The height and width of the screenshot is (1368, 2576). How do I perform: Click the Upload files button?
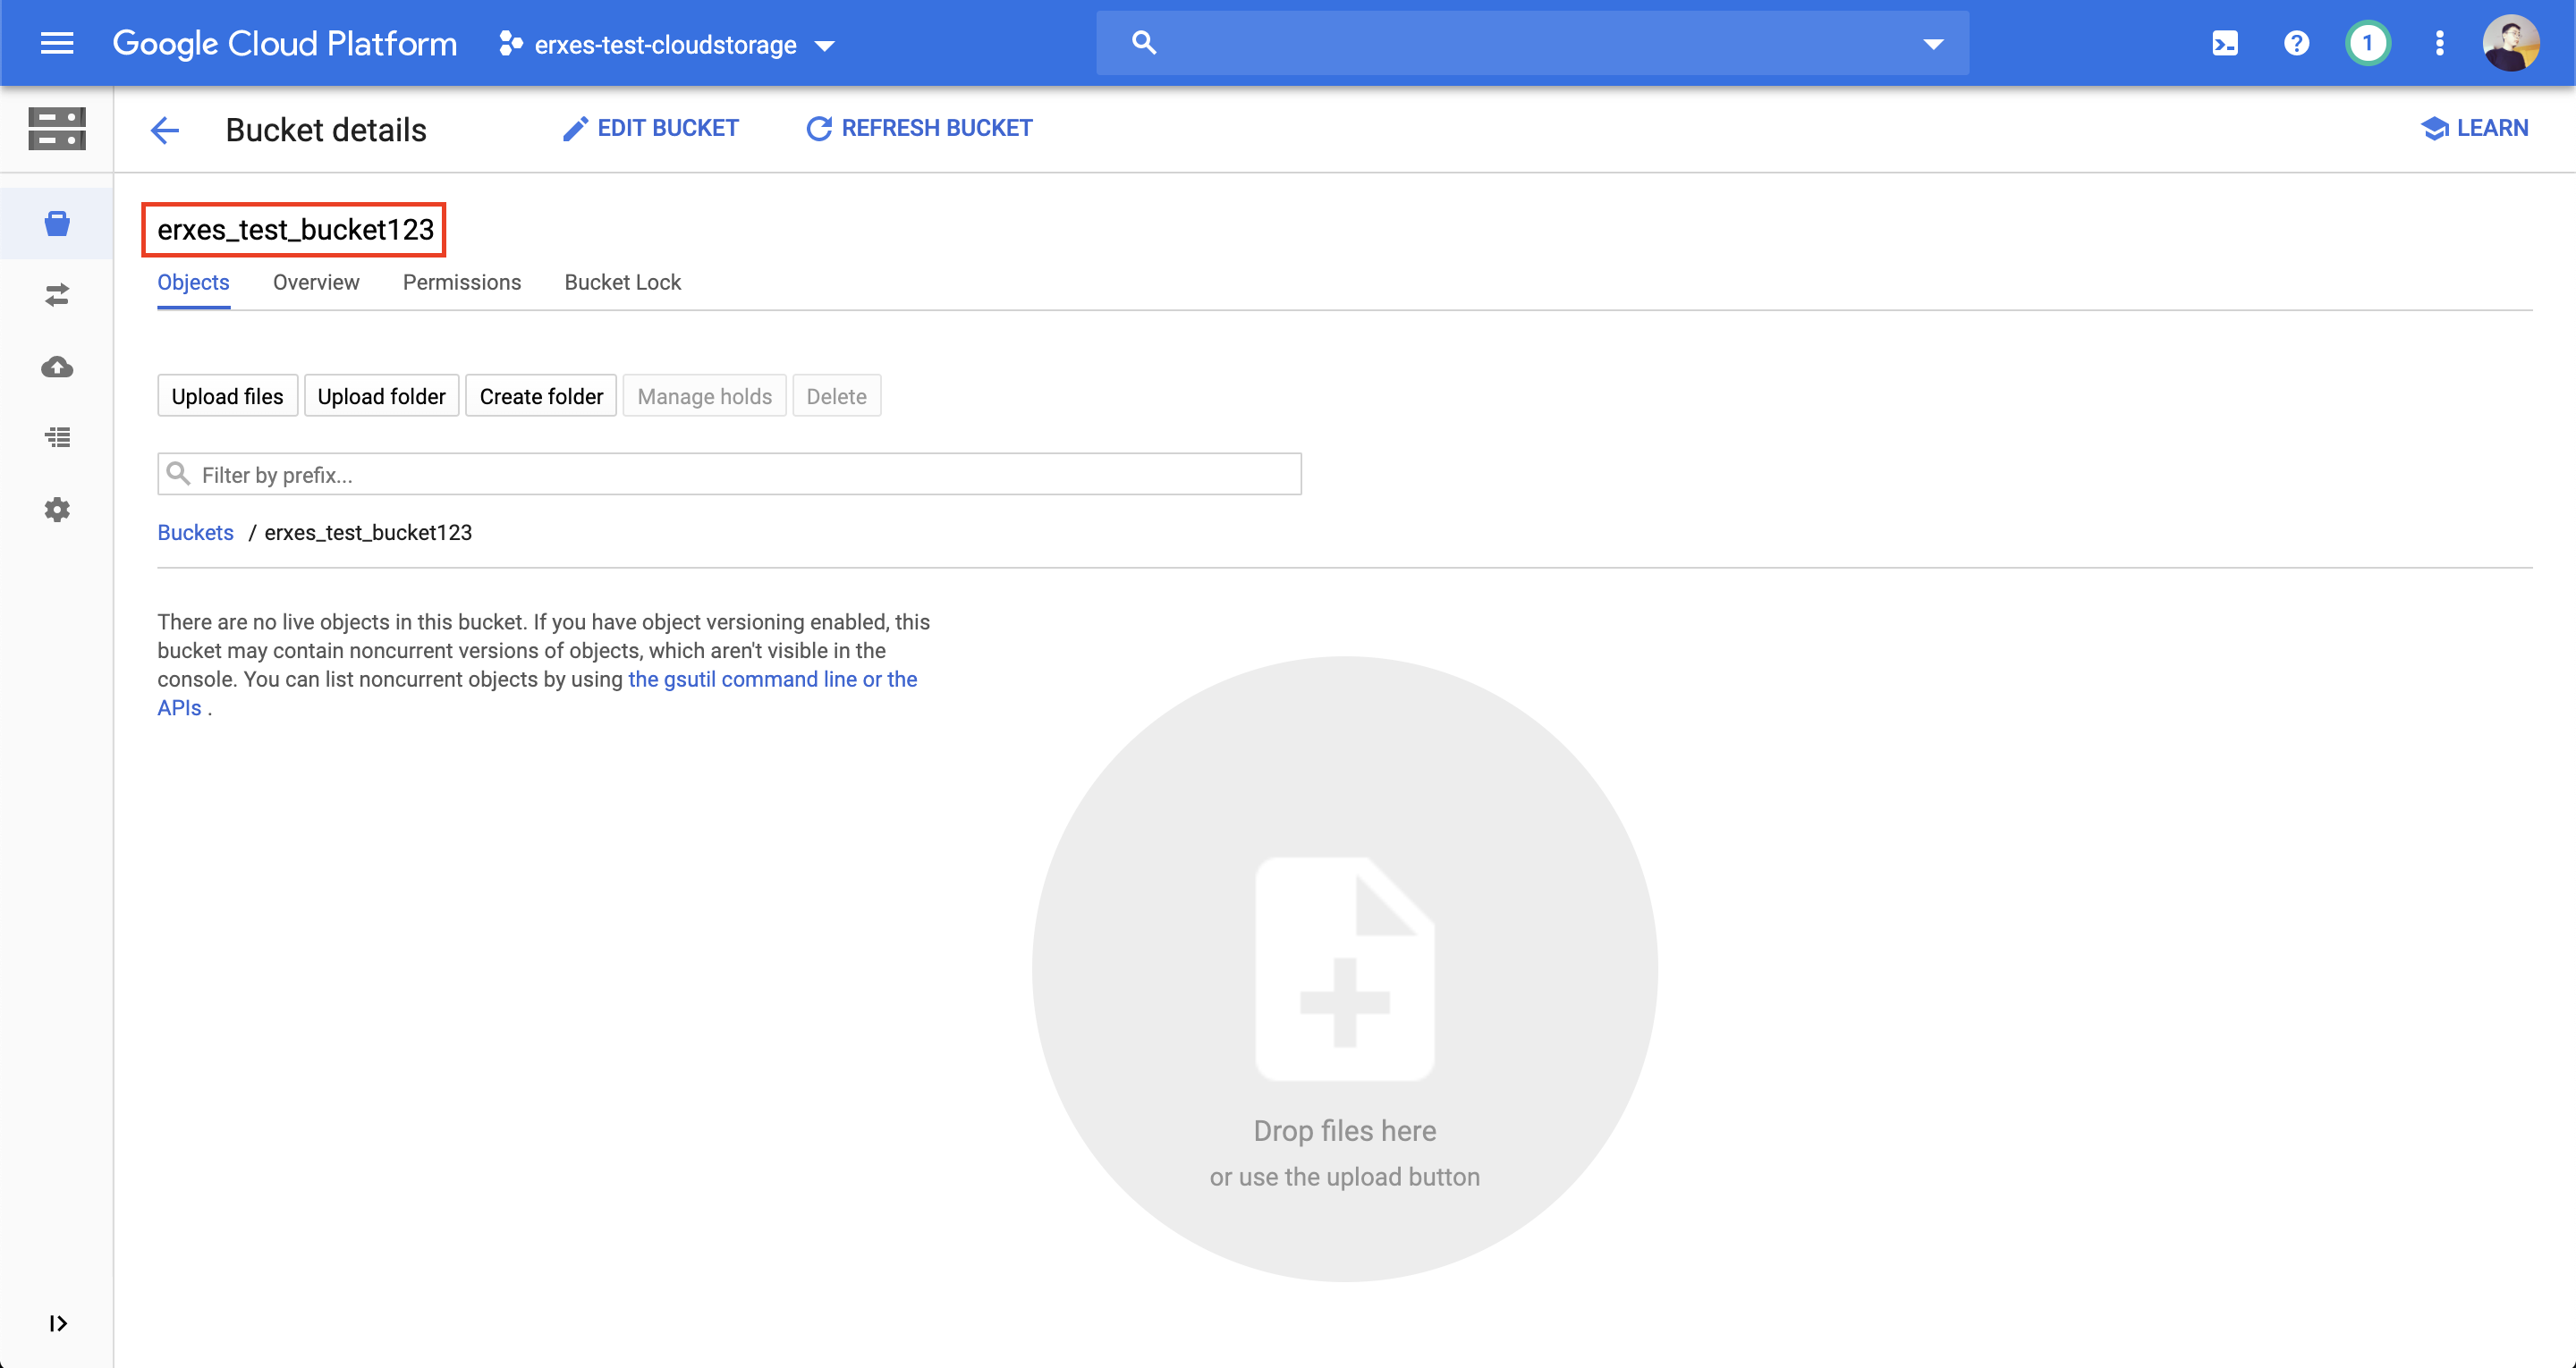tap(227, 397)
